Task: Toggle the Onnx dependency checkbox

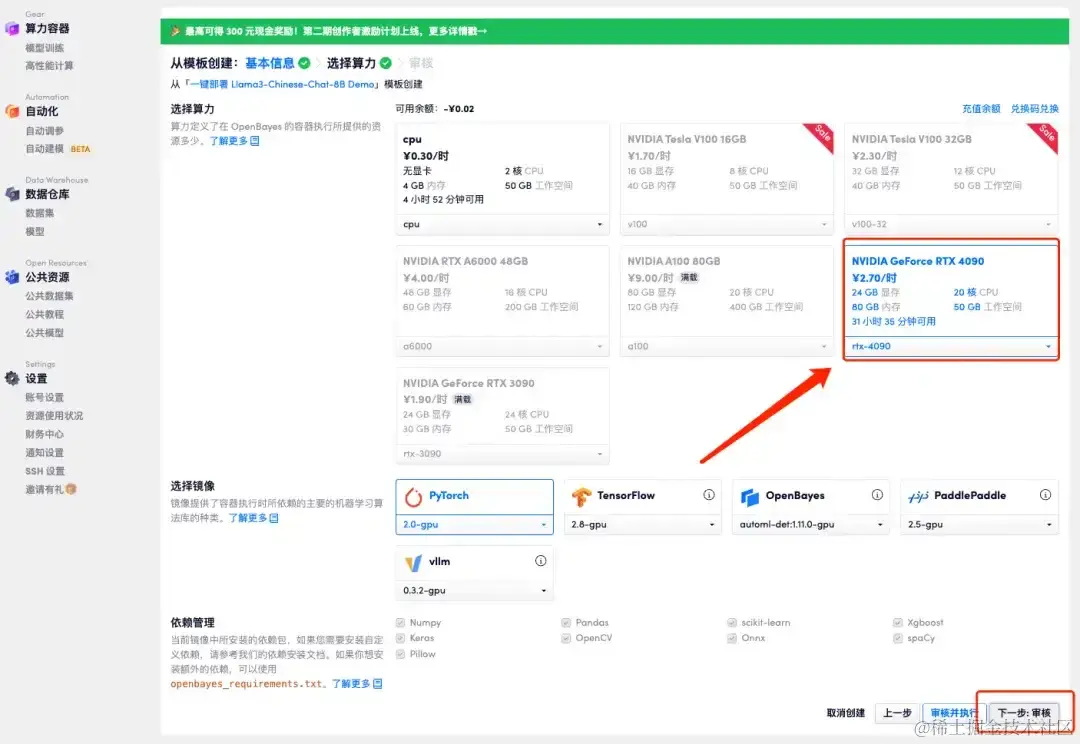Action: (732, 638)
